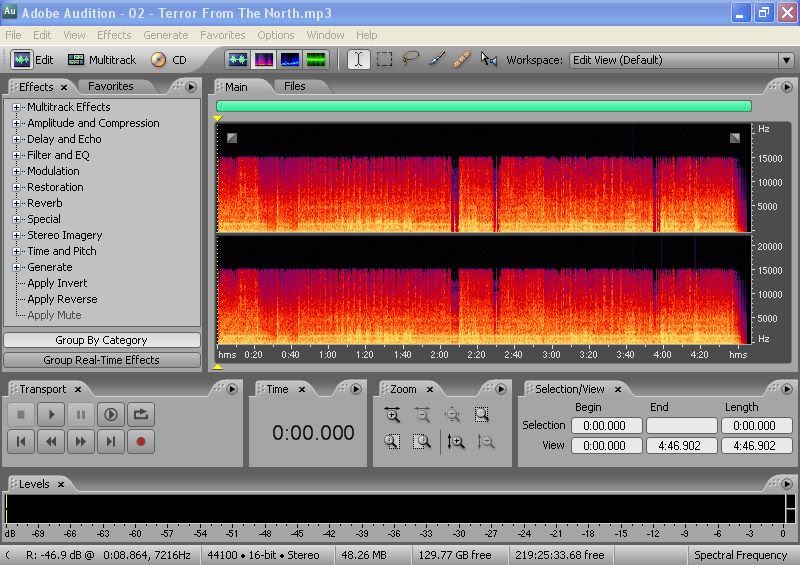Switch to Multitrack view
Viewport: 800px width, 565px height.
coord(102,60)
